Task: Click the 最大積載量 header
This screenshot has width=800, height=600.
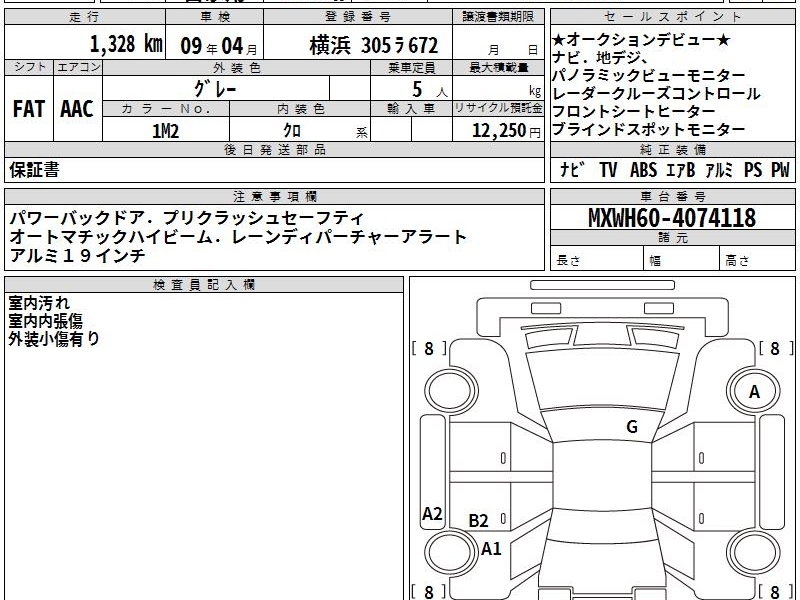Action: (x=498, y=68)
